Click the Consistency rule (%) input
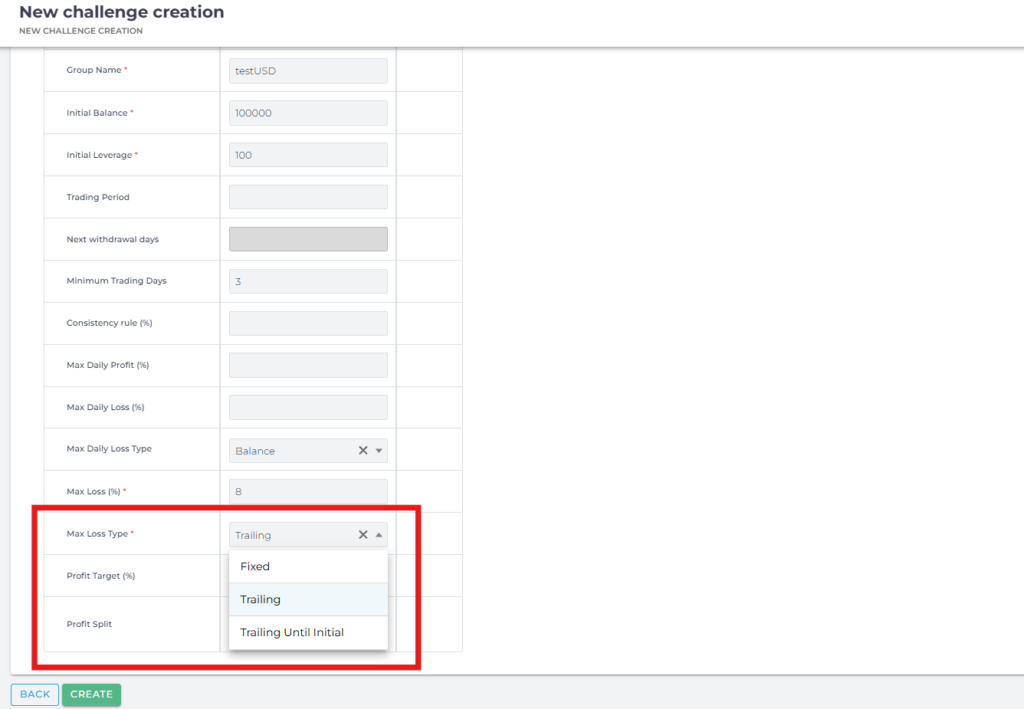1024x709 pixels. [308, 324]
